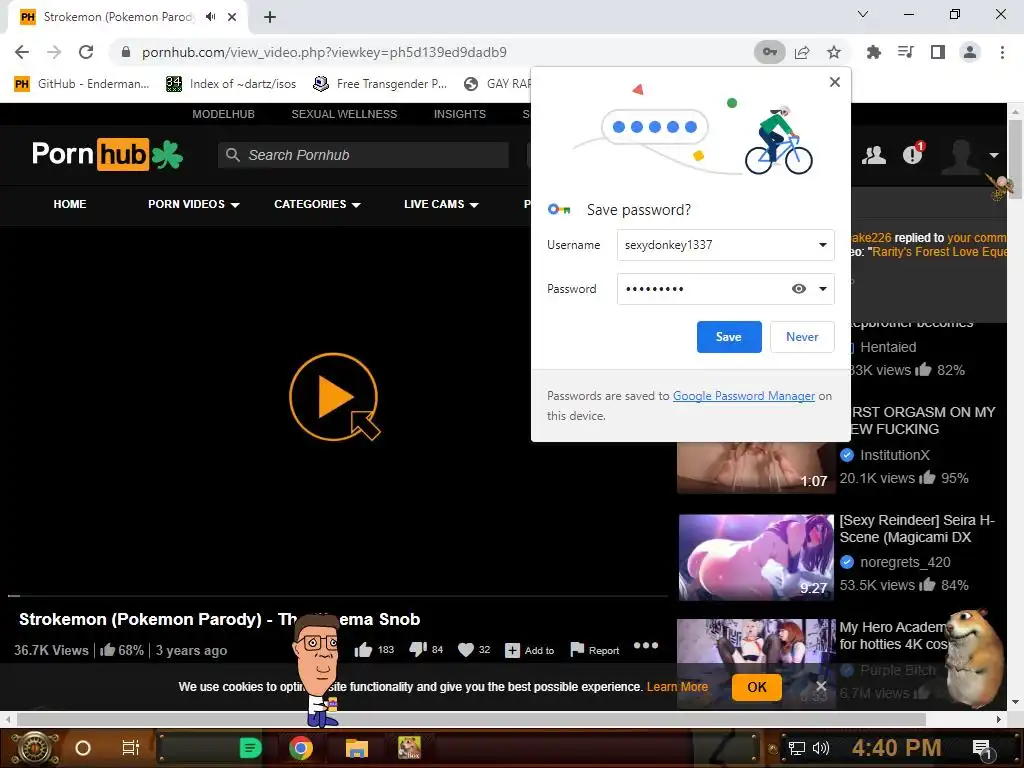Open the Index of ~dartz/isos bookmark
Screen dimensions: 1024x768
click(231, 84)
